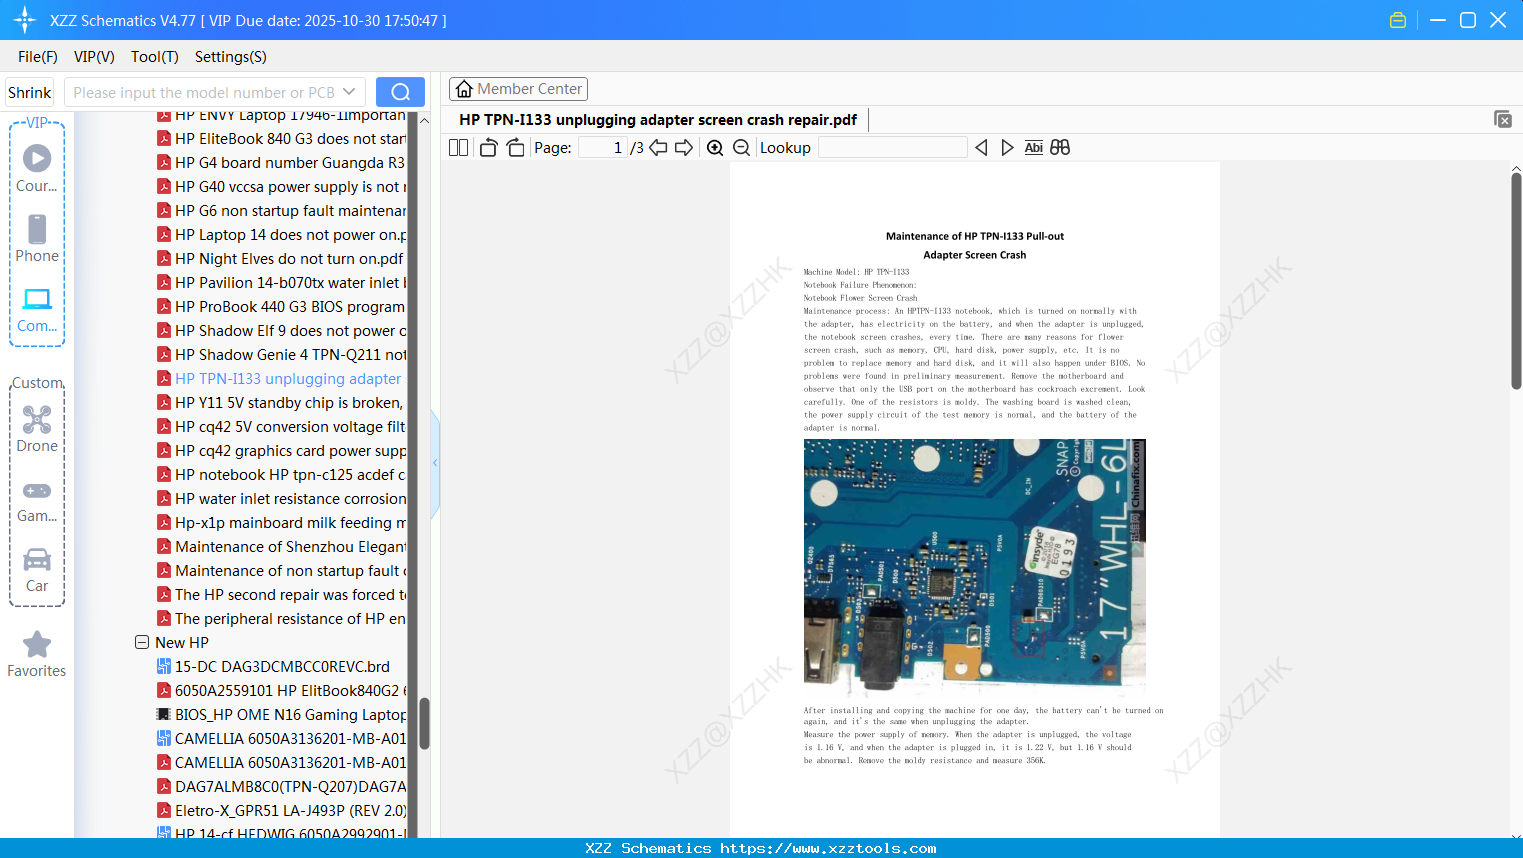The height and width of the screenshot is (858, 1523).
Task: Click the yellow toolbox icon in title bar
Action: 1398,20
